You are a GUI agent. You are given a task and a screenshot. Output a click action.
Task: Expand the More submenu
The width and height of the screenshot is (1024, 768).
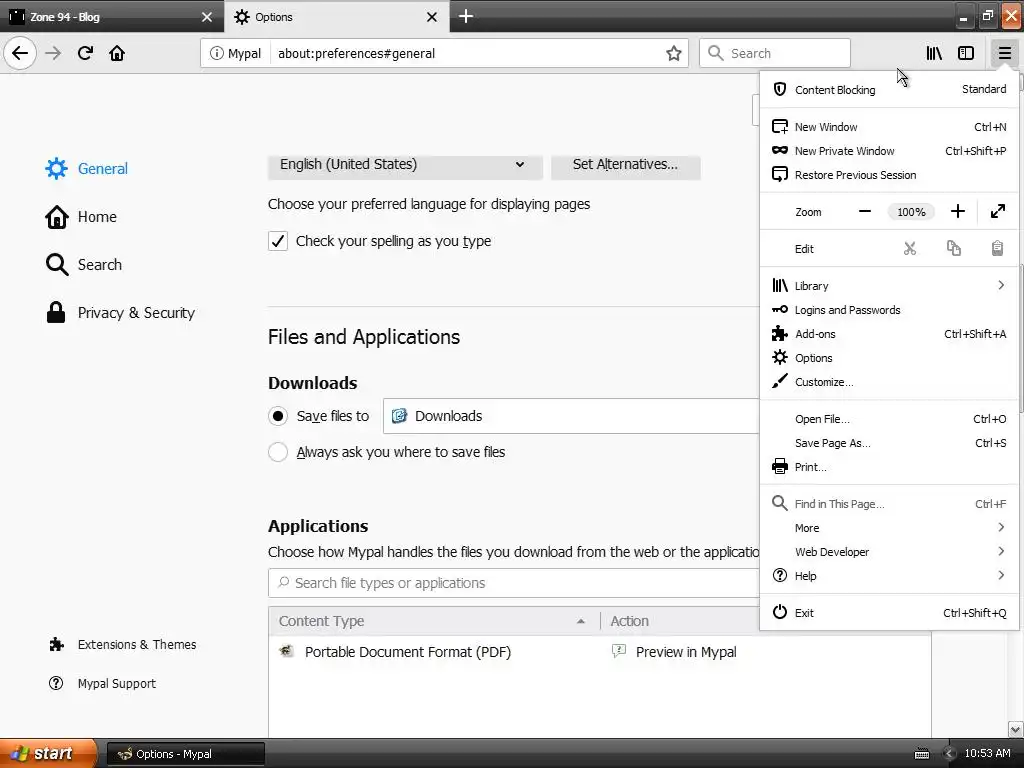click(x=889, y=528)
